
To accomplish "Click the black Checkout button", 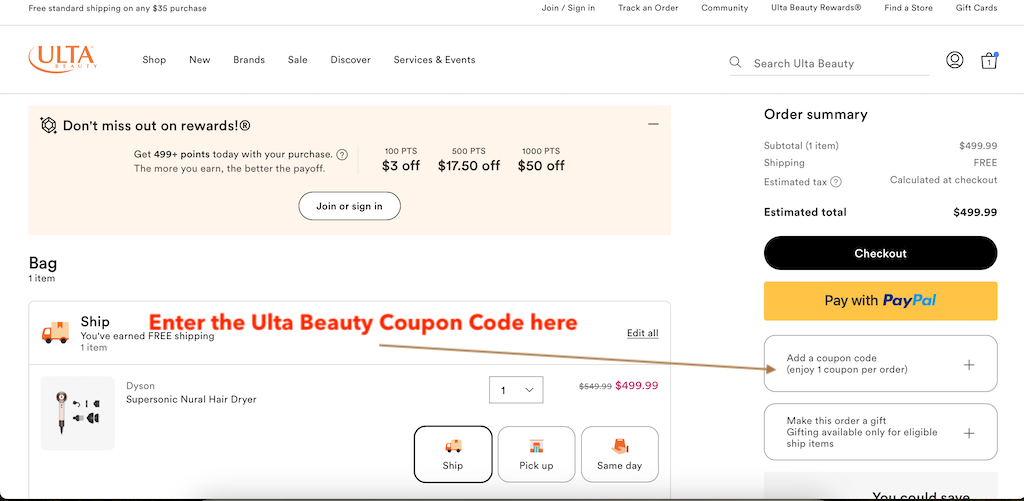I will (880, 253).
